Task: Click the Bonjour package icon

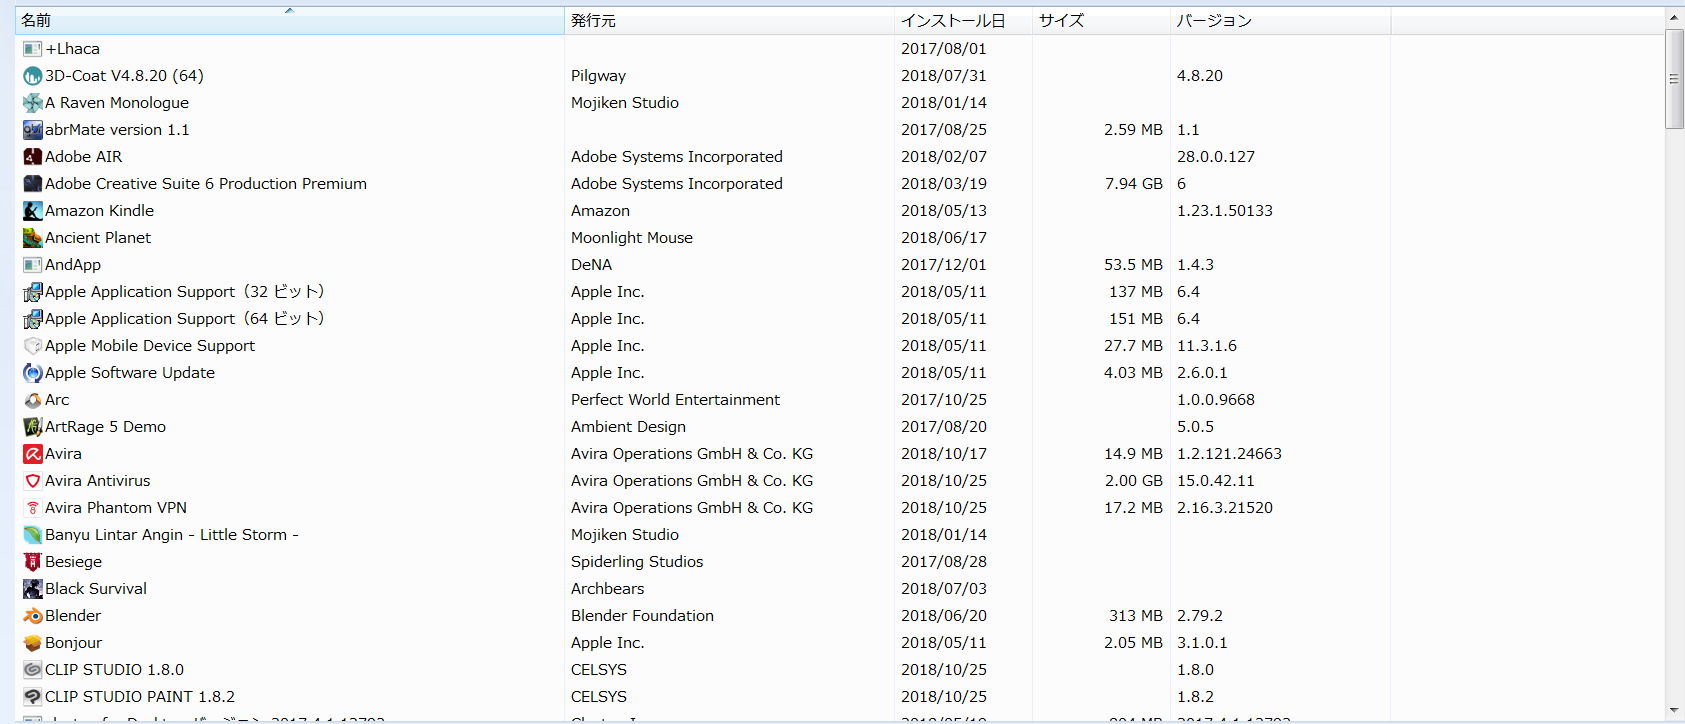Action: click(x=33, y=643)
